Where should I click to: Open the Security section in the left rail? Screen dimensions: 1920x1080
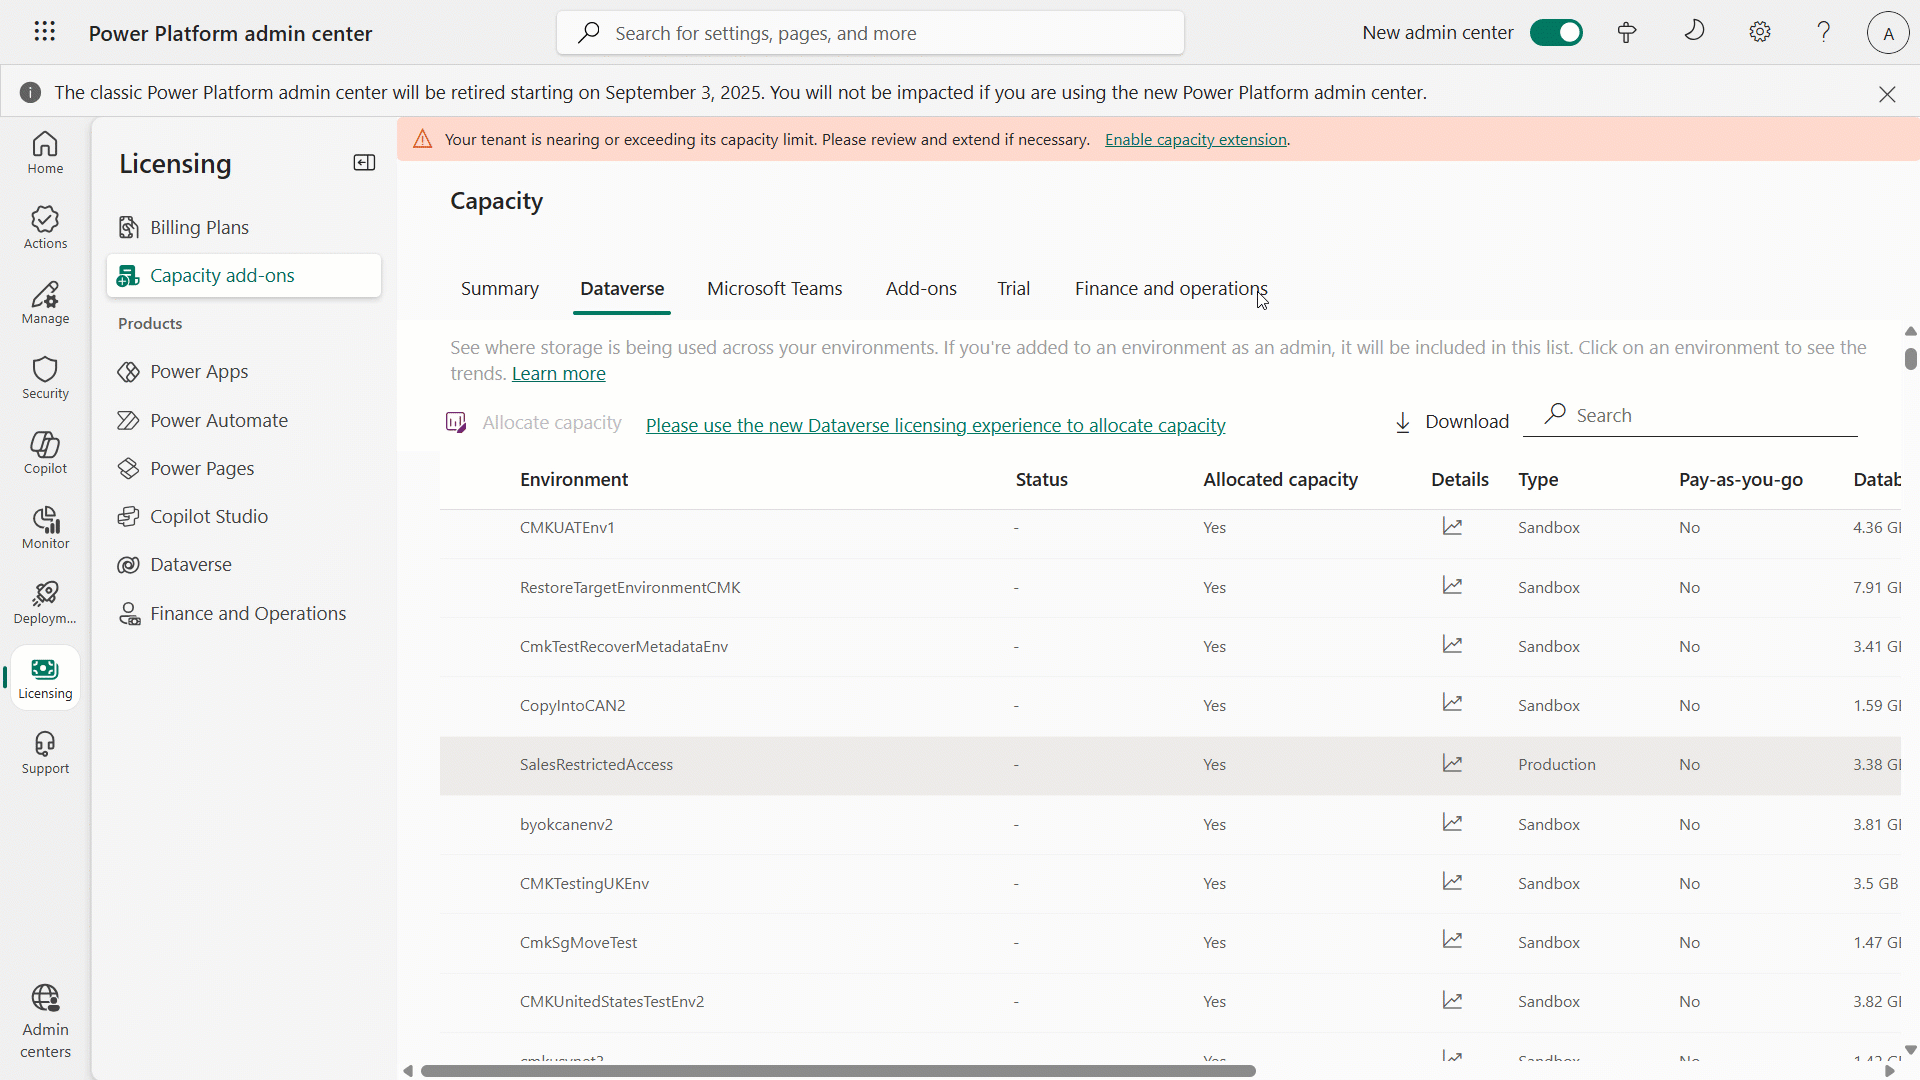(x=45, y=378)
